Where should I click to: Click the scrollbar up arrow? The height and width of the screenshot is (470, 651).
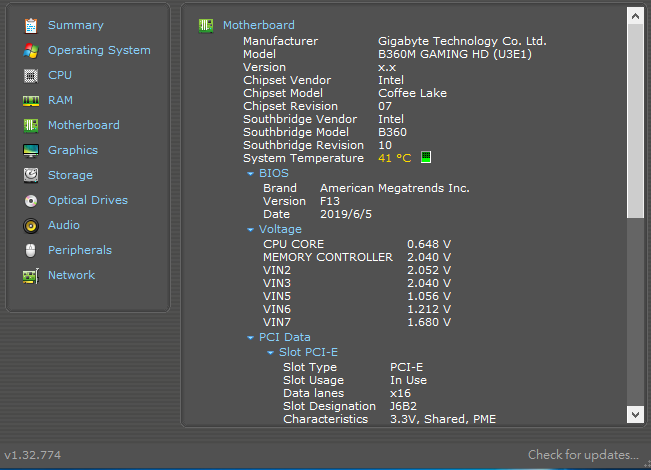[635, 16]
